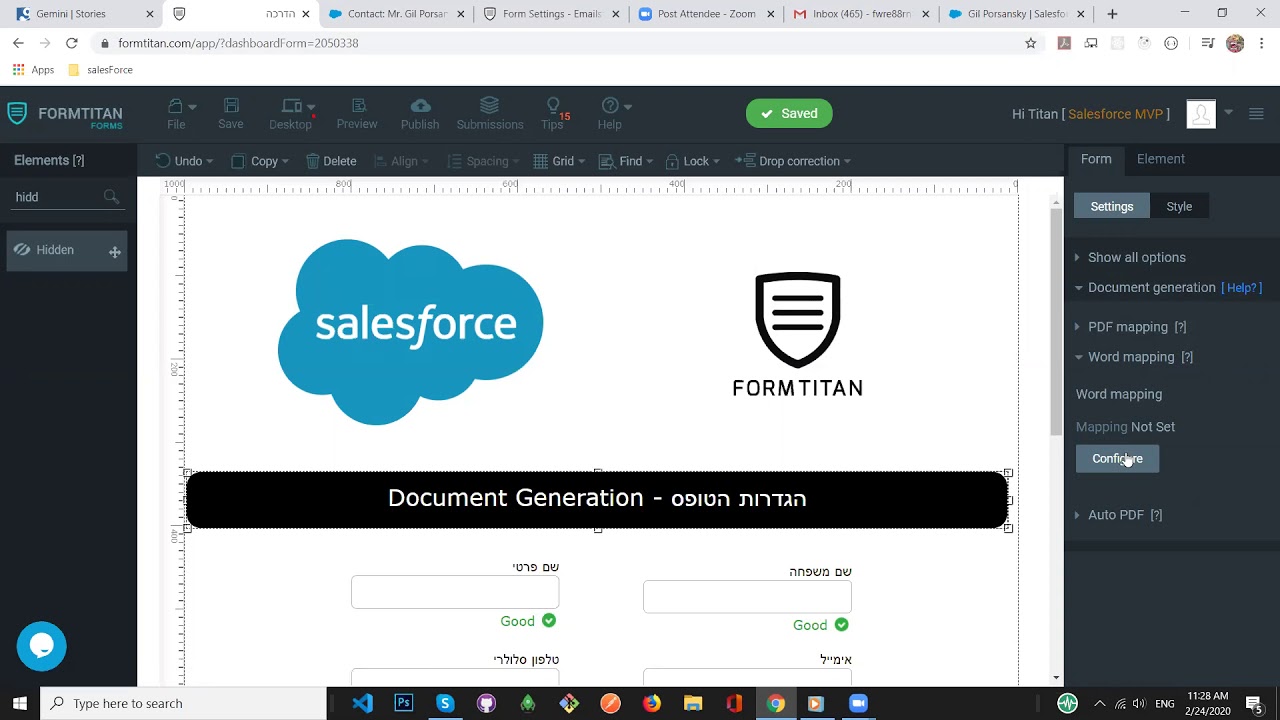Switch to the Element tab
This screenshot has width=1280, height=720.
(x=1161, y=159)
